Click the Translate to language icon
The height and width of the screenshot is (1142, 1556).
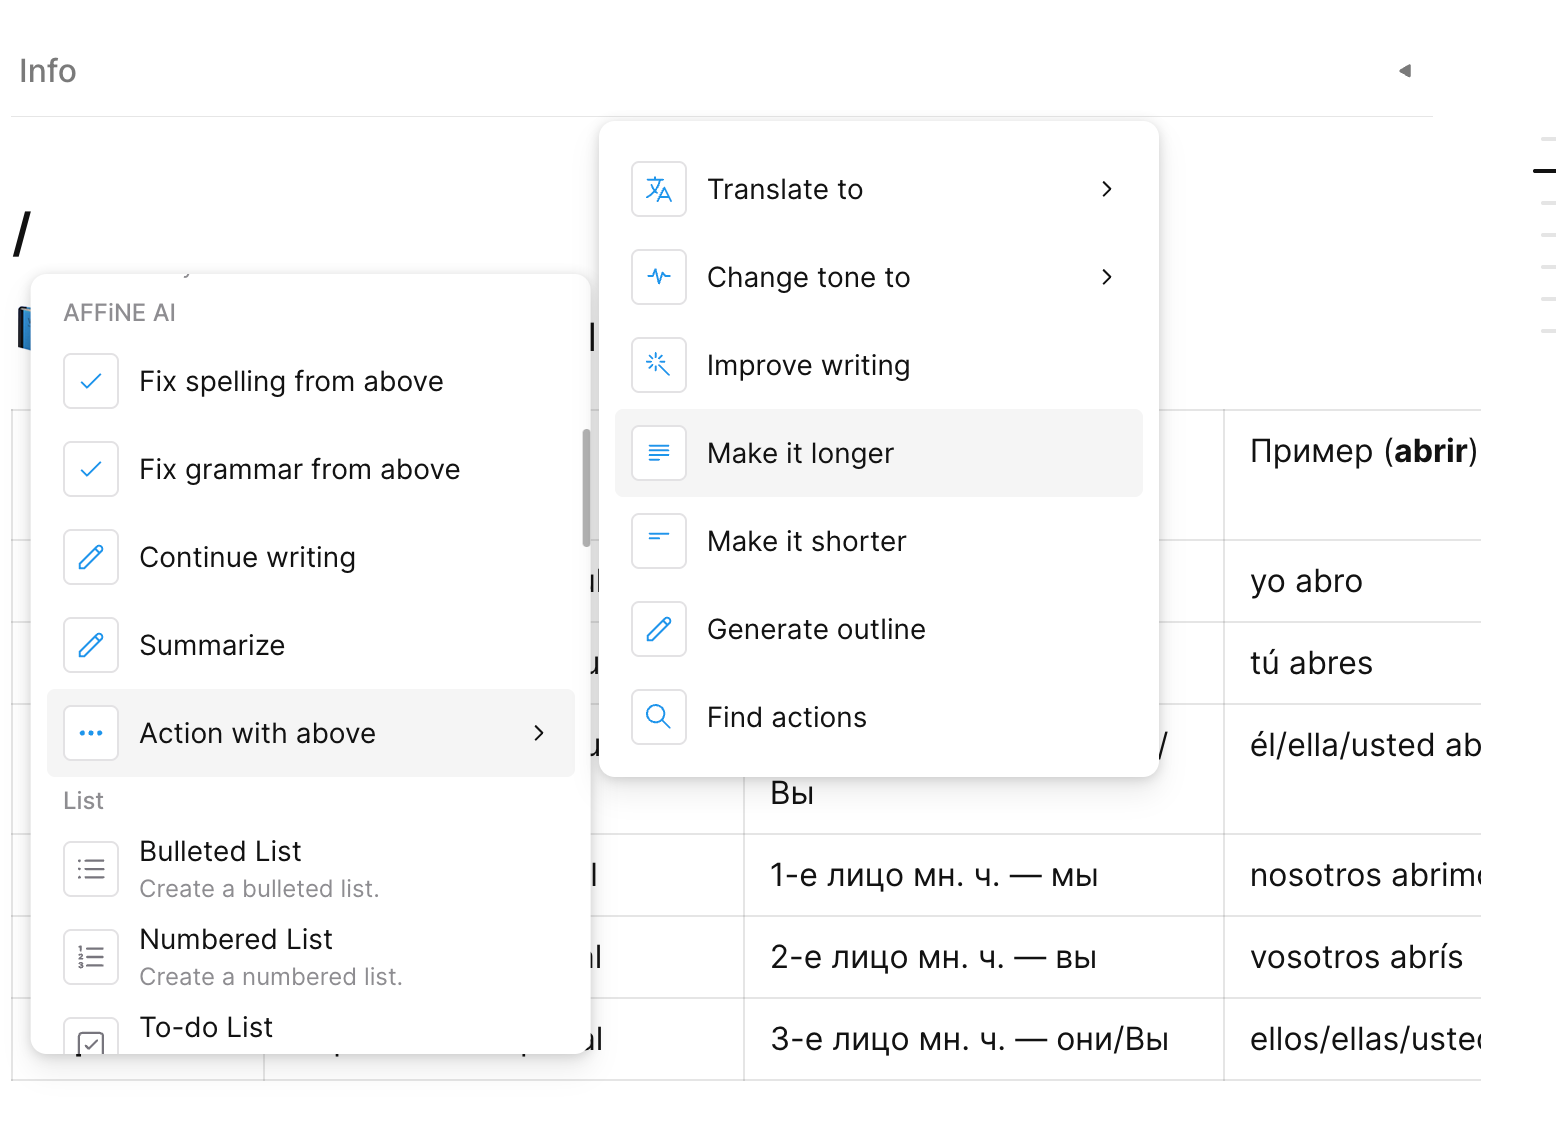659,189
